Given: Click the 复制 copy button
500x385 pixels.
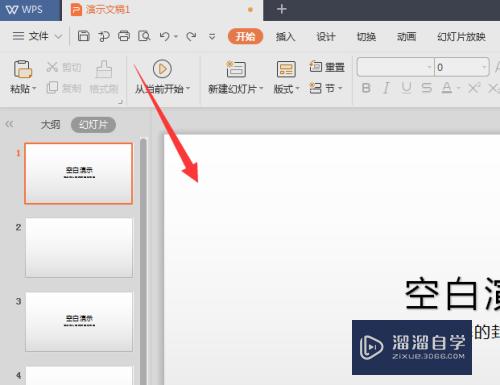Looking at the screenshot, I should tap(63, 88).
